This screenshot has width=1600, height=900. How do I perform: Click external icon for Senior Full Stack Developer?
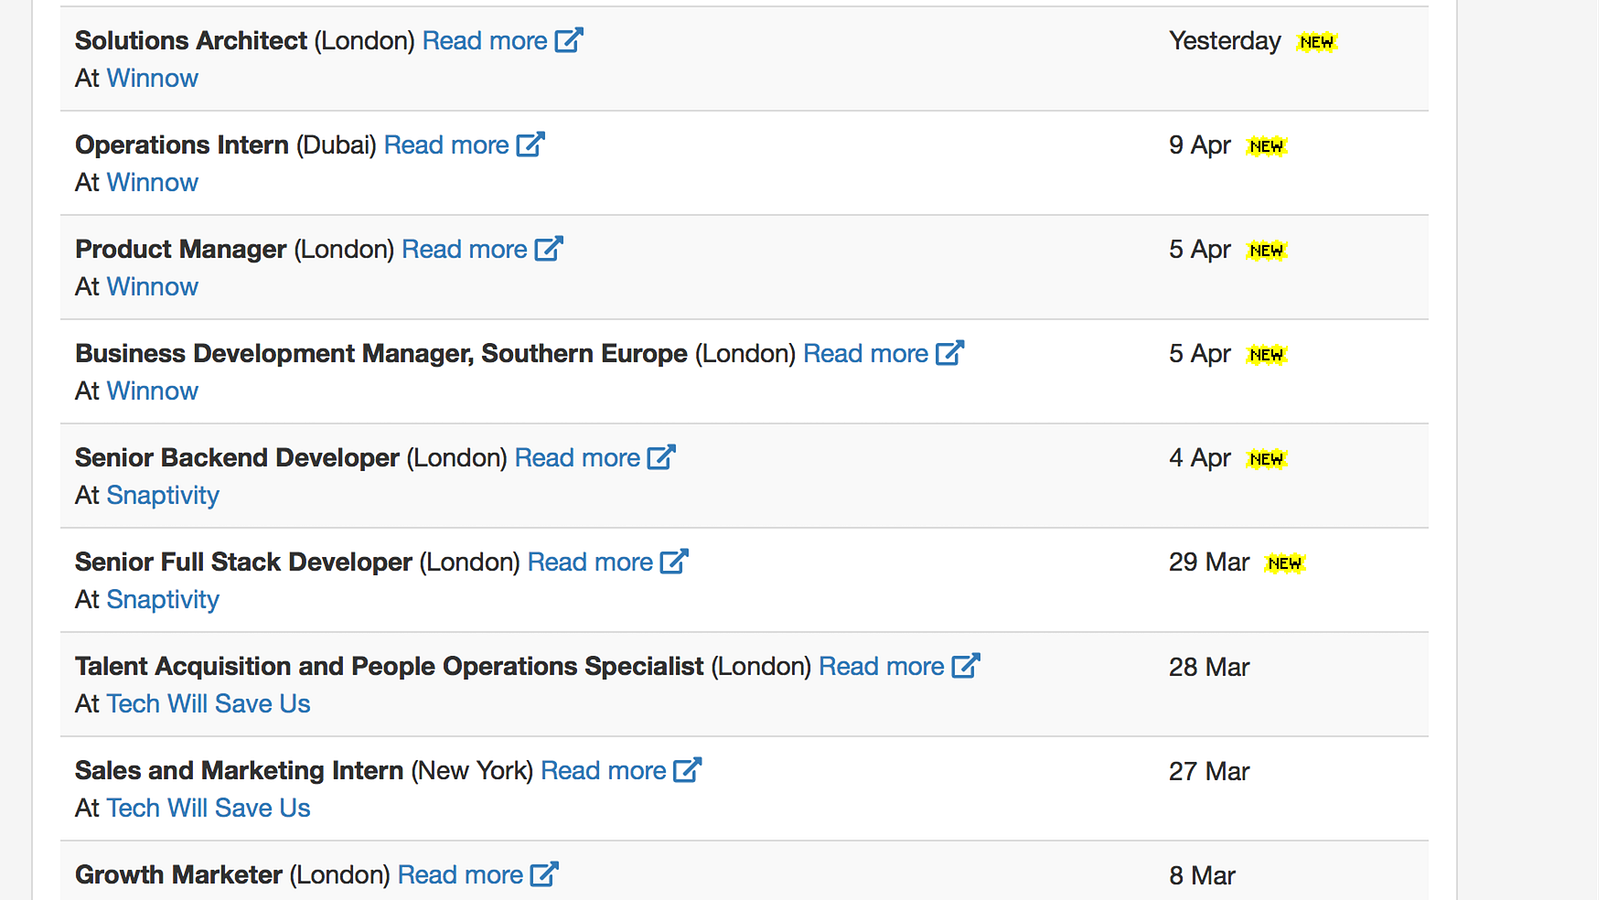(675, 561)
